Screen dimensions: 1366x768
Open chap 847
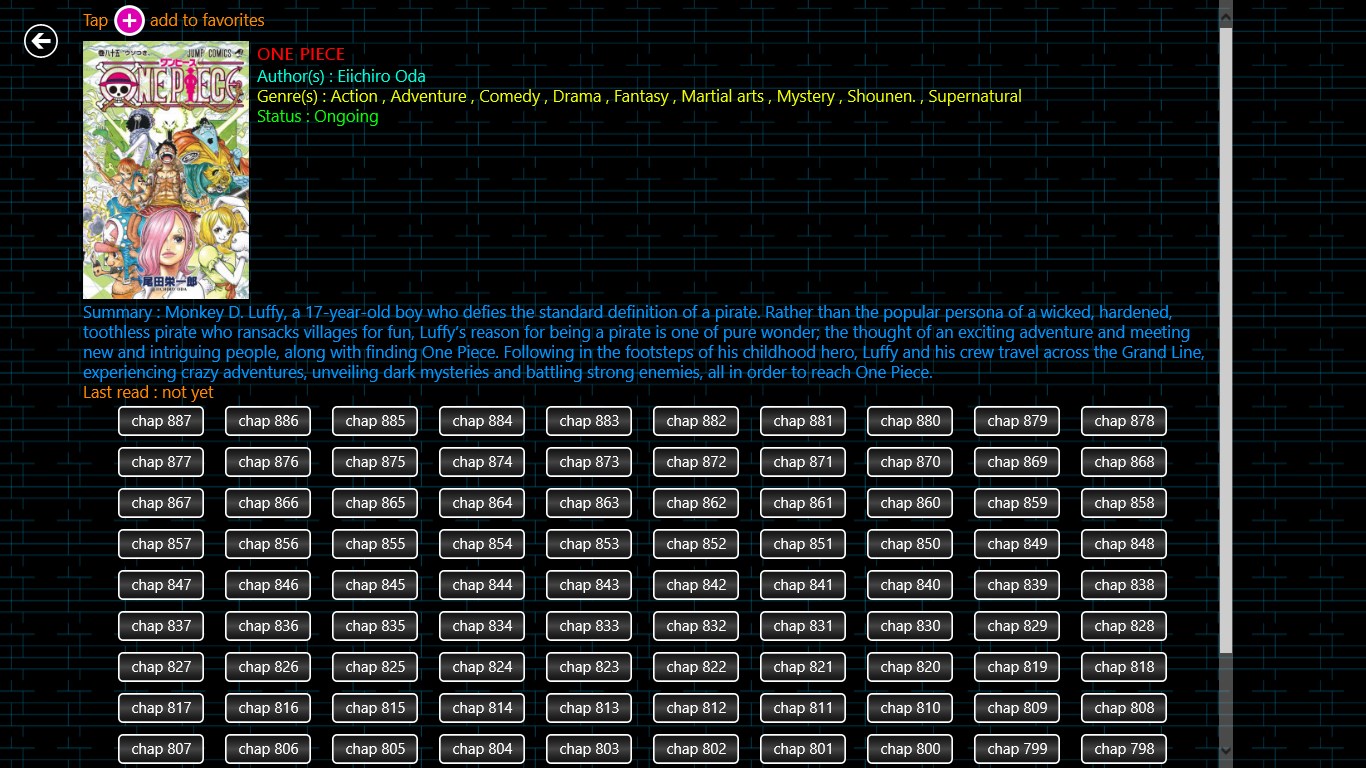[x=161, y=585]
